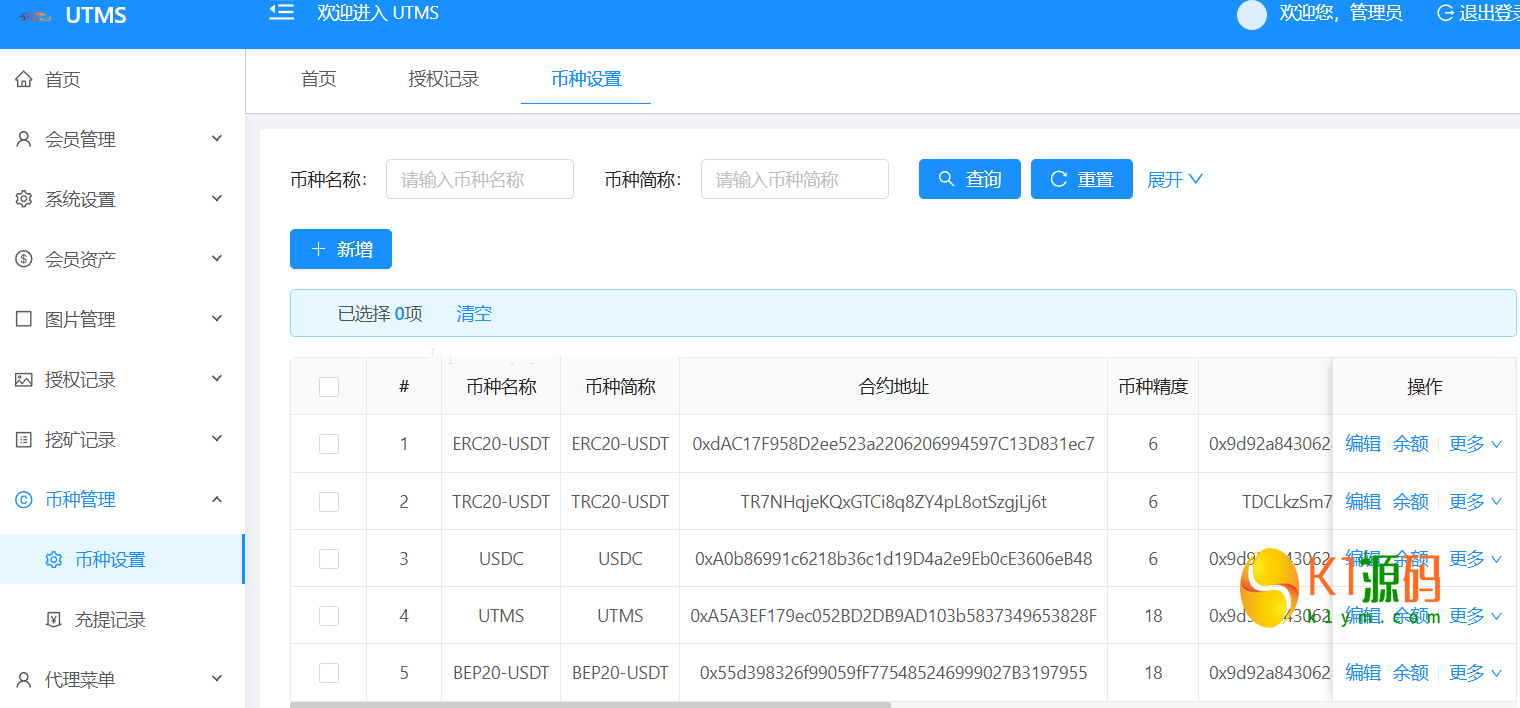Click the user icon beside 代理菜单
Image resolution: width=1520 pixels, height=708 pixels.
pyautogui.click(x=24, y=679)
